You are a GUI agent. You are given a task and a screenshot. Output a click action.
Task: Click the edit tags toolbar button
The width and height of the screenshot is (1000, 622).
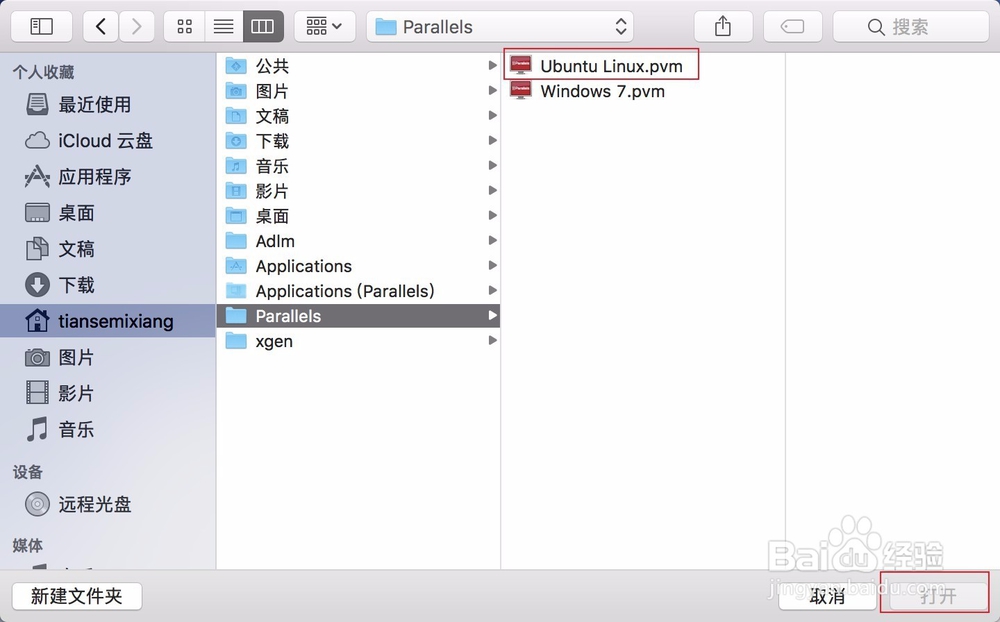pyautogui.click(x=792, y=26)
